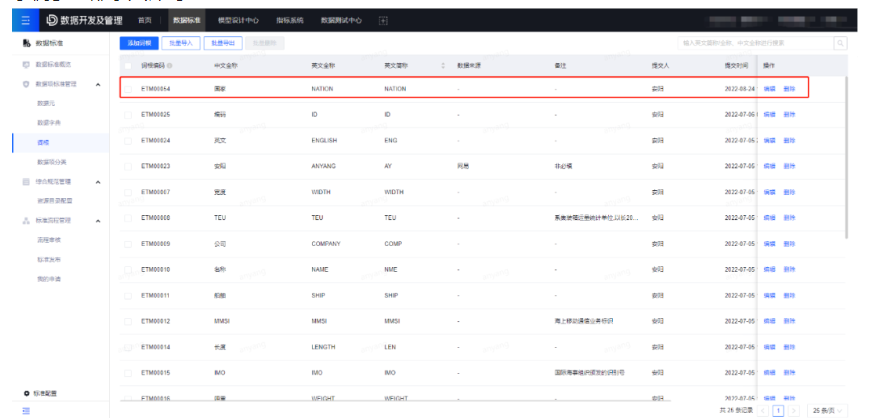Check the box for row ETM00023
The image size is (885, 418).
[128, 166]
